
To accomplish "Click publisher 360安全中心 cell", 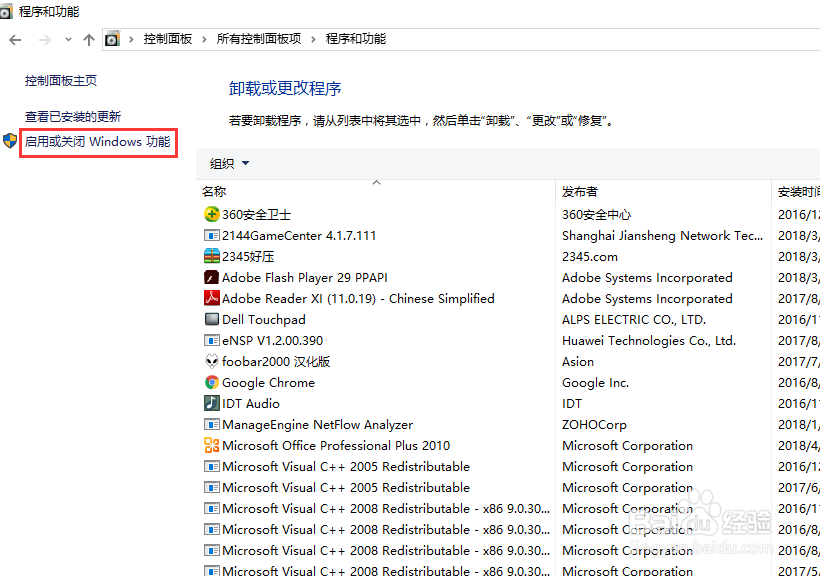I will (x=596, y=214).
